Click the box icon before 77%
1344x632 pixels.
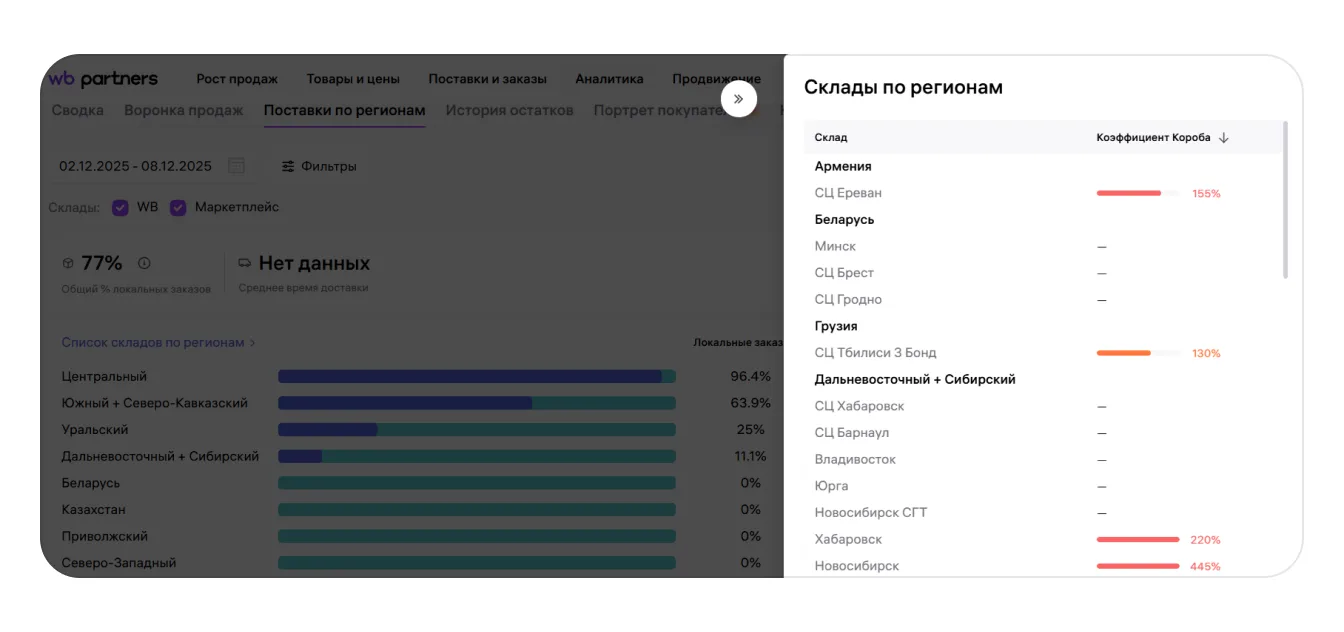point(68,264)
